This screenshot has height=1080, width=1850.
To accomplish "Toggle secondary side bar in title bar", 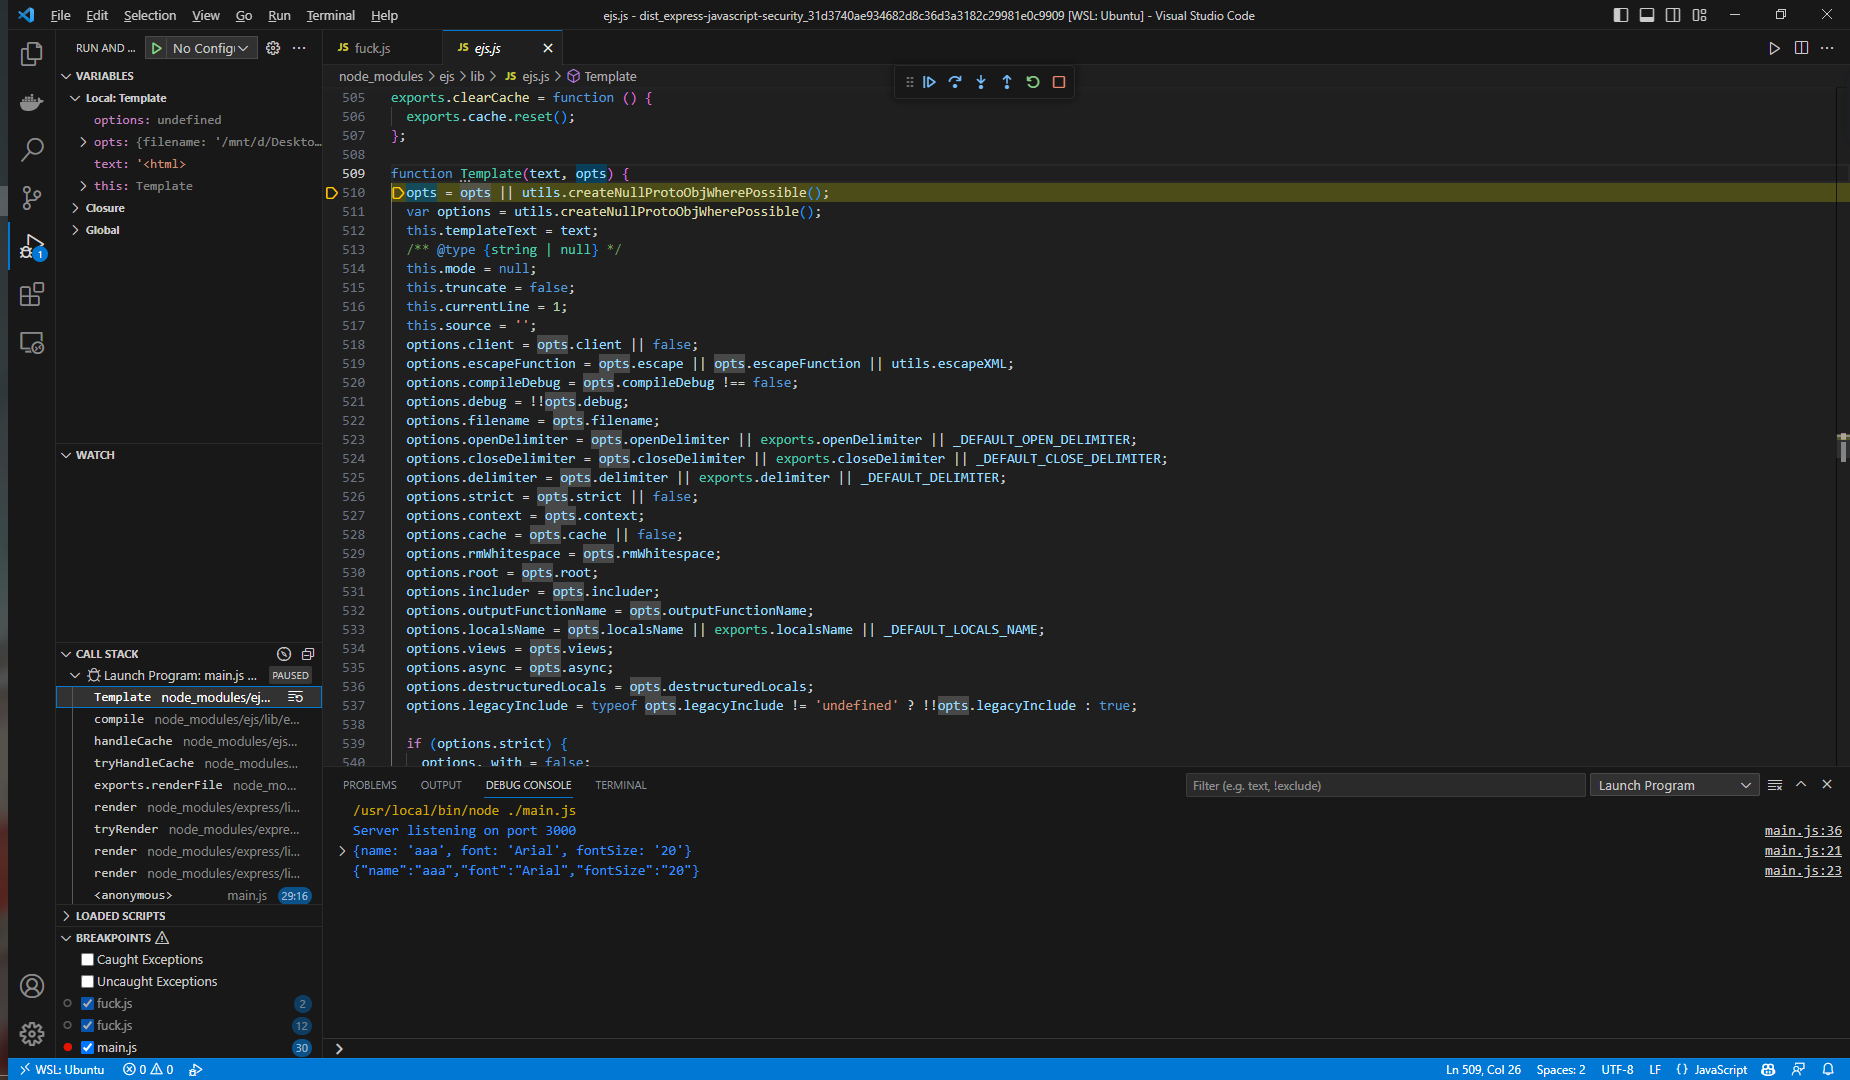I will pyautogui.click(x=1673, y=15).
